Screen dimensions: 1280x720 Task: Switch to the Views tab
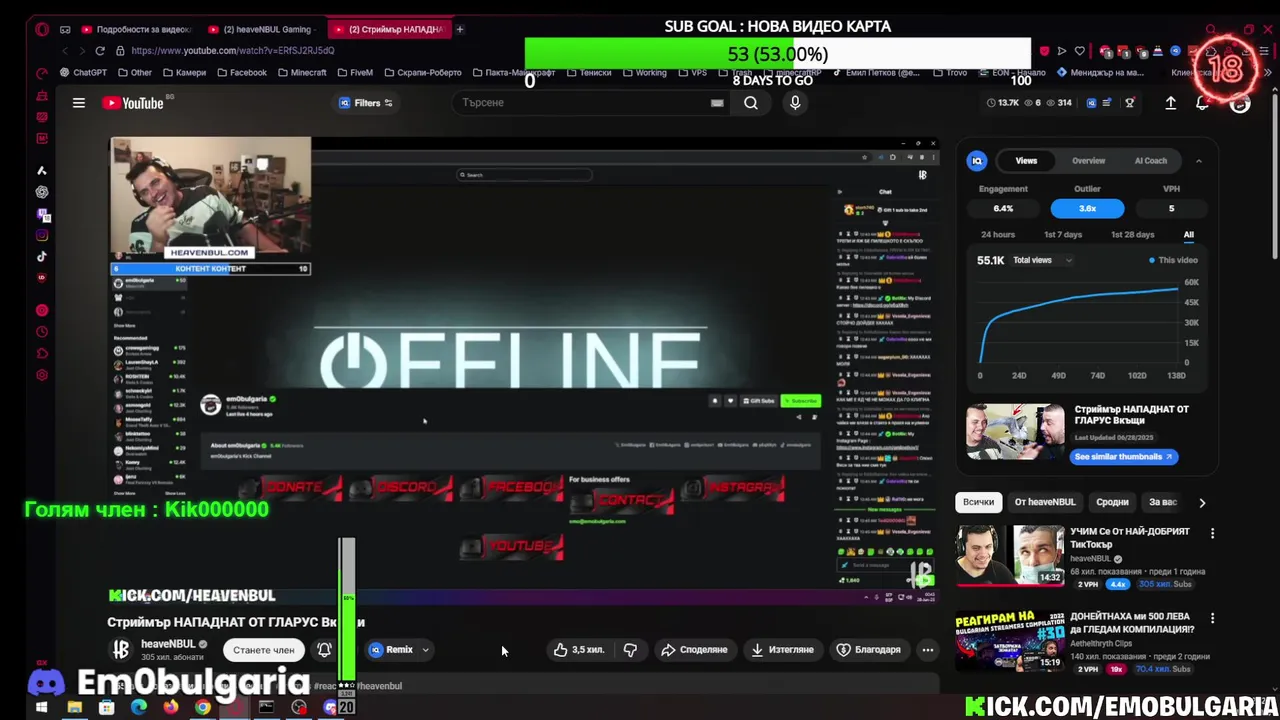click(x=1026, y=160)
